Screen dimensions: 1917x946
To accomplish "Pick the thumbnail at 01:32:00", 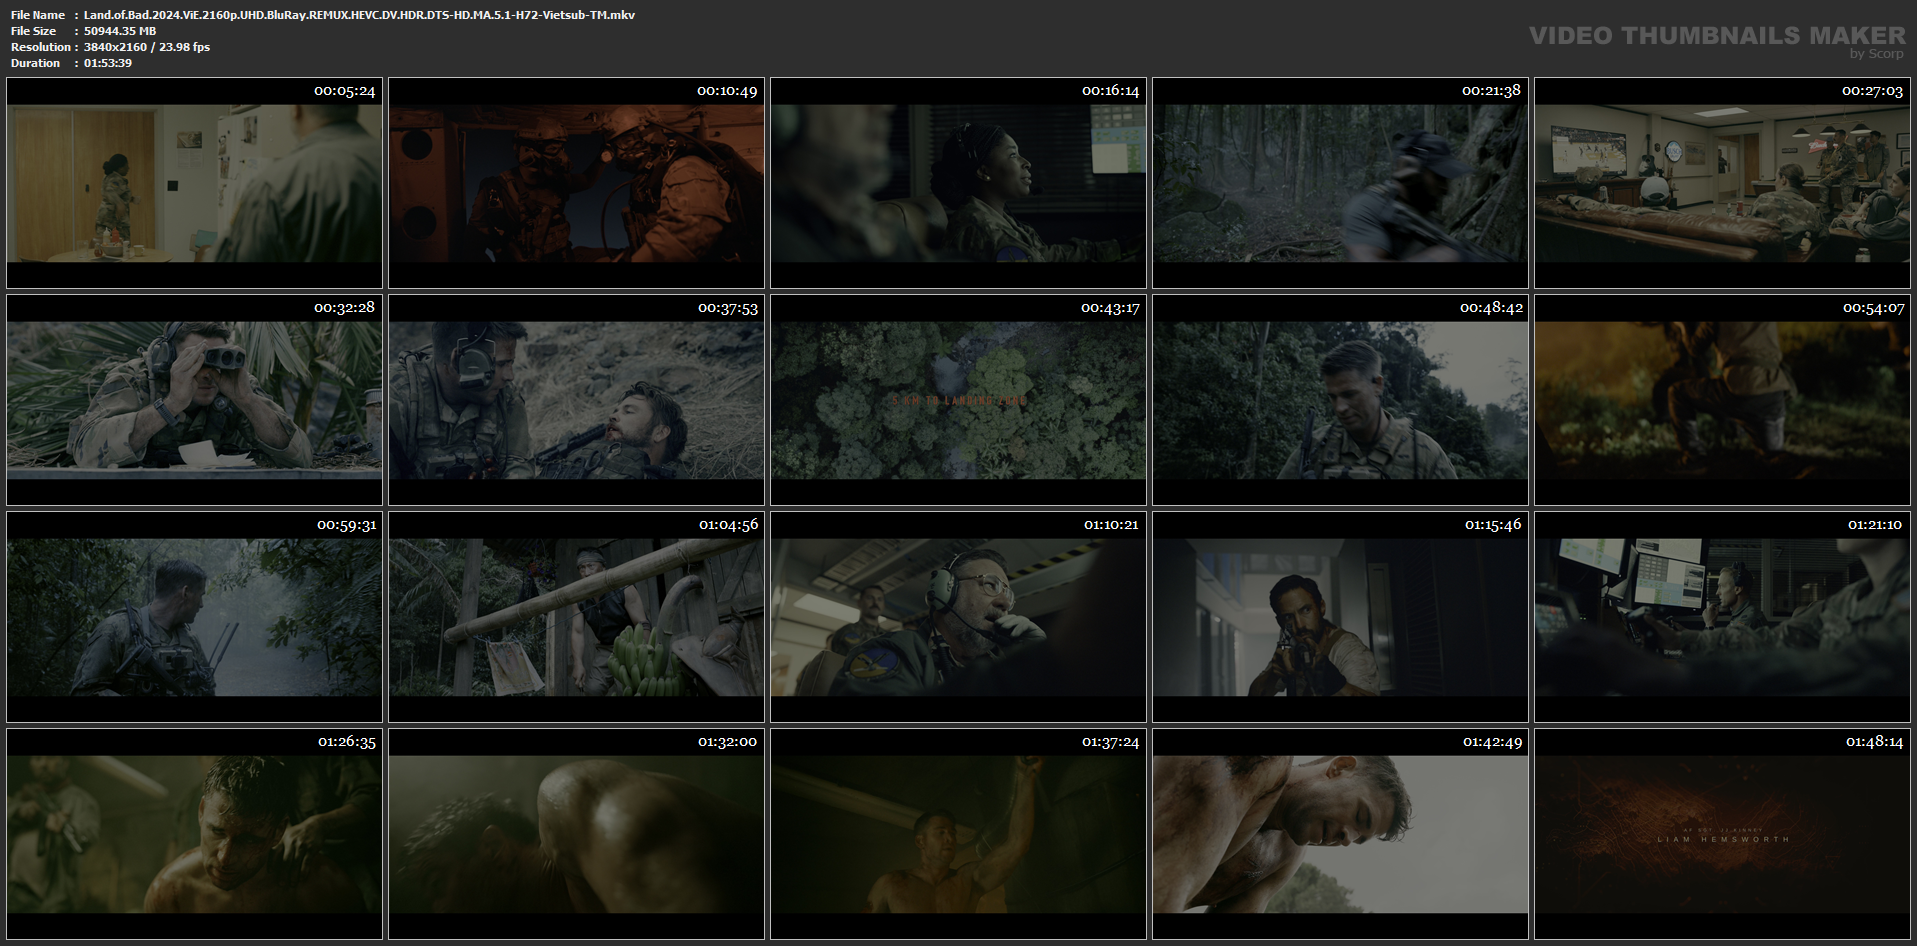I will [x=576, y=834].
